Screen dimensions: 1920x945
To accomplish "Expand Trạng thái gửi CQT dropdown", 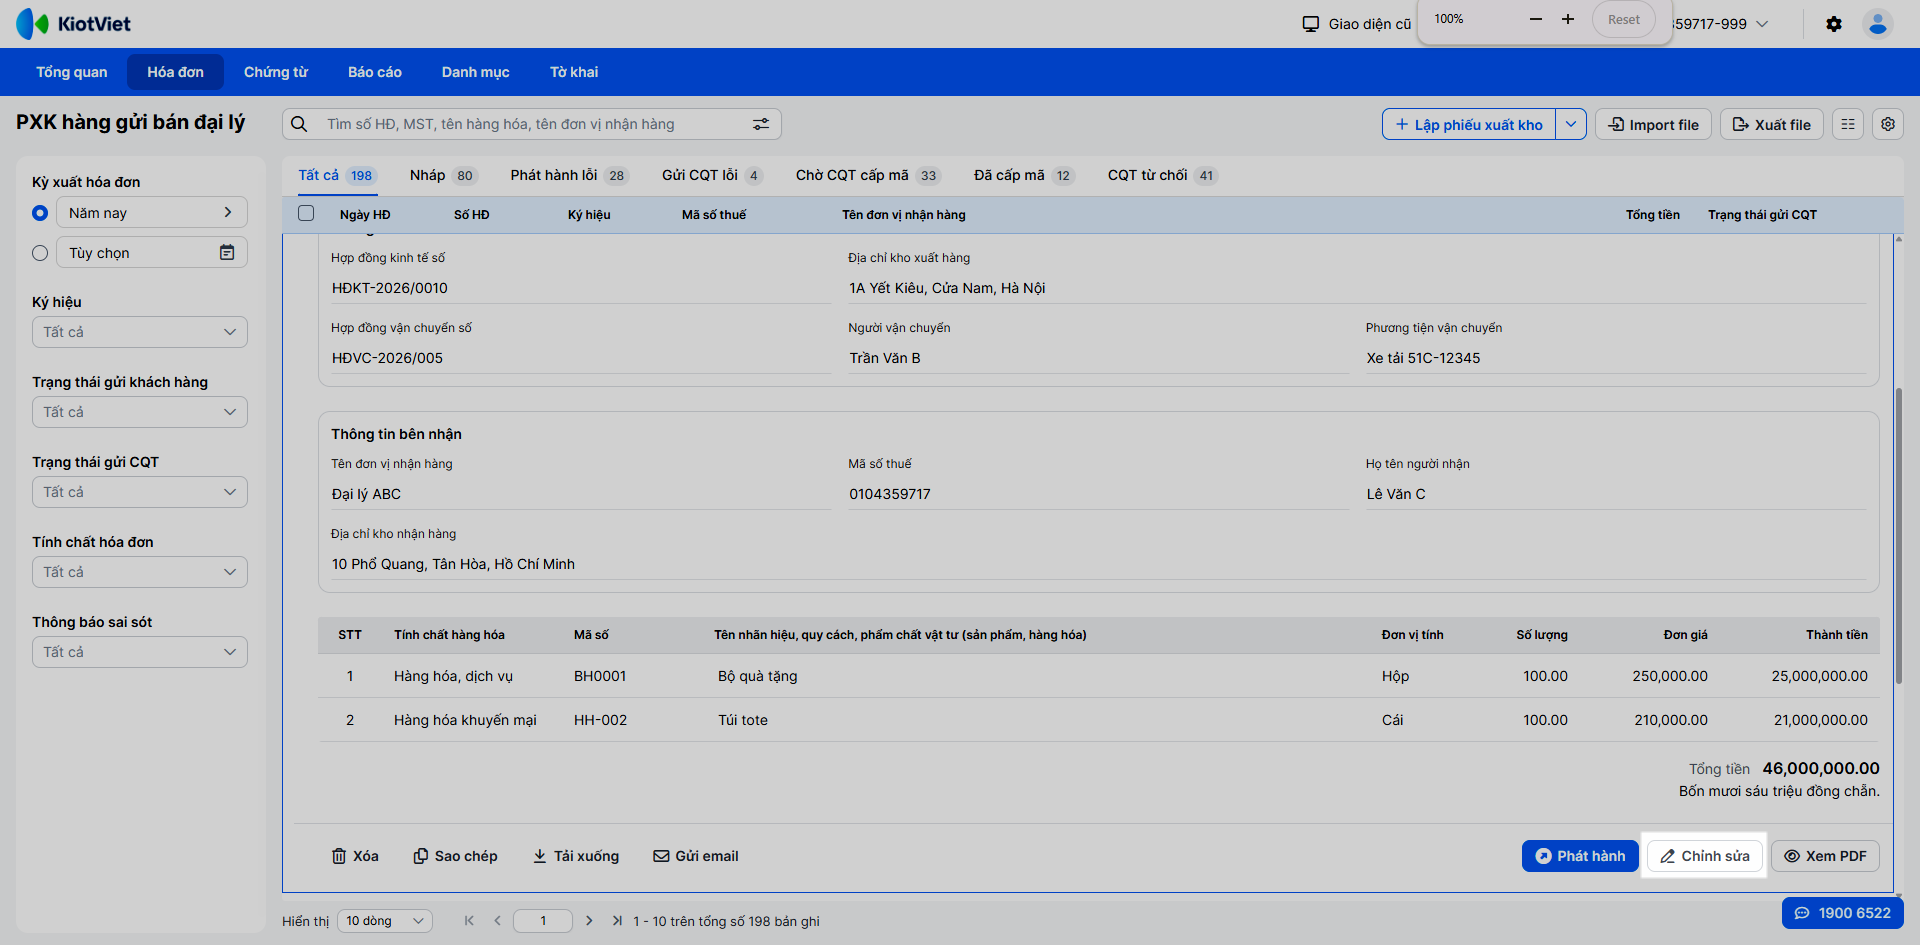I will [x=140, y=492].
